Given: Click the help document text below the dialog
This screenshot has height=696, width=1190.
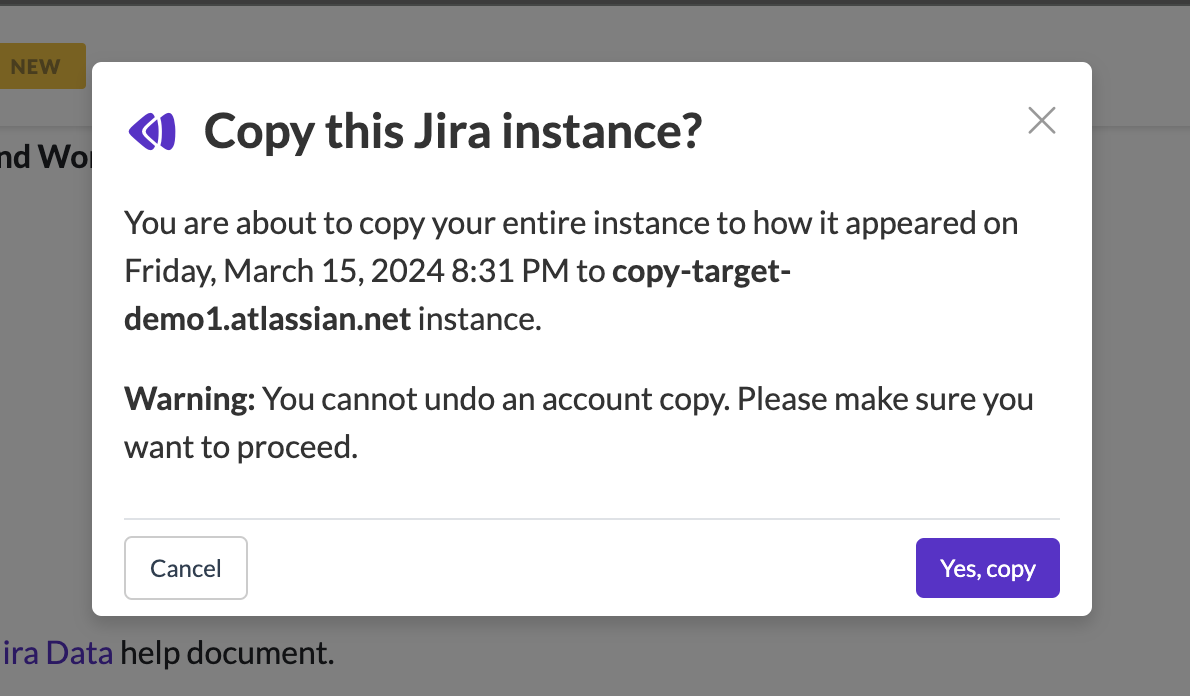Looking at the screenshot, I should pyautogui.click(x=226, y=652).
